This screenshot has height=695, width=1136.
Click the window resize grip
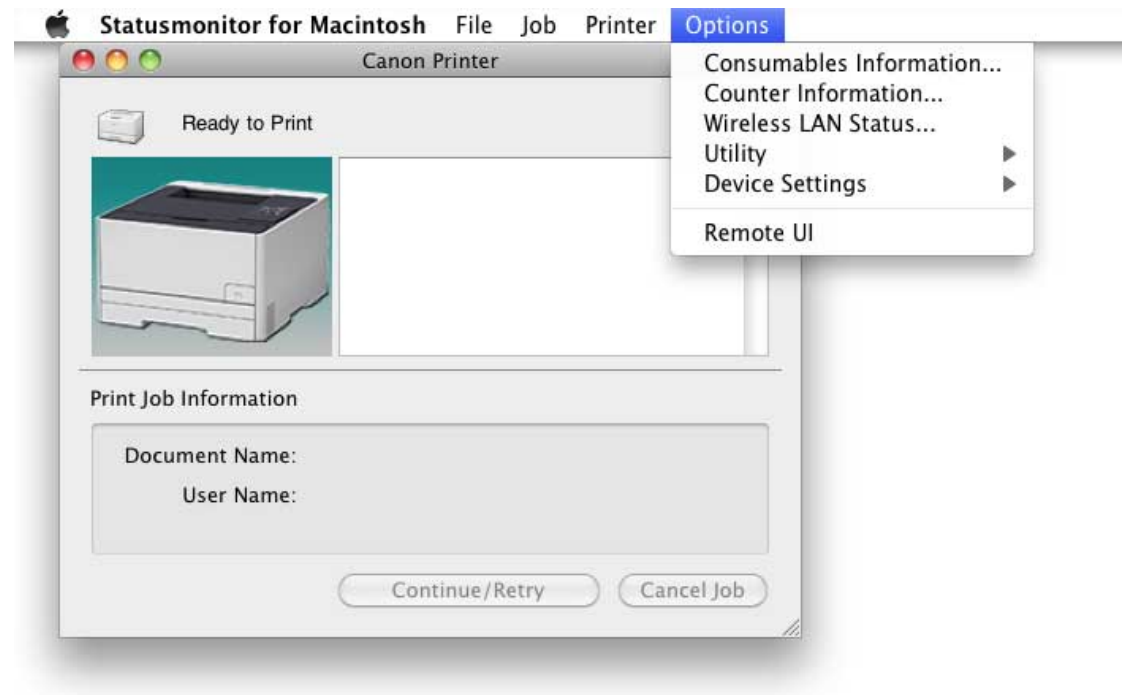point(791,628)
